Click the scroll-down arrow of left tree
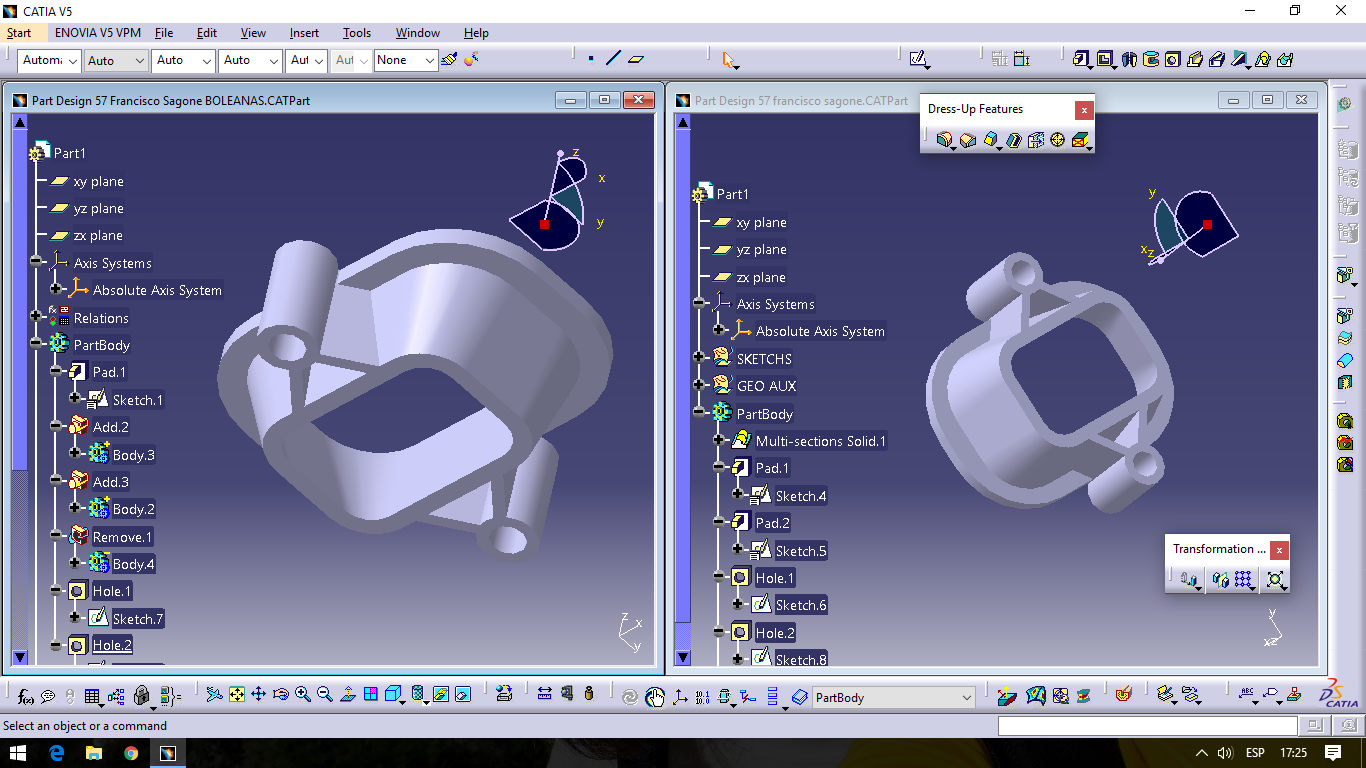 tap(20, 657)
